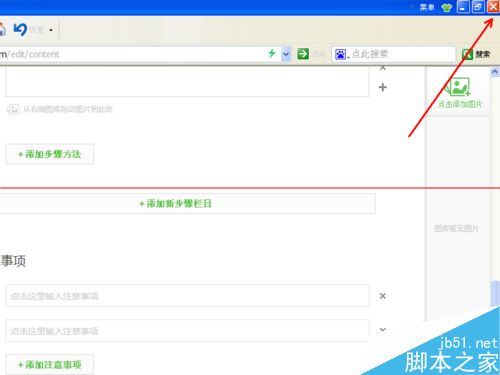Click the first 注意事项 input field
Image resolution: width=500 pixels, height=375 pixels.
pyautogui.click(x=187, y=296)
